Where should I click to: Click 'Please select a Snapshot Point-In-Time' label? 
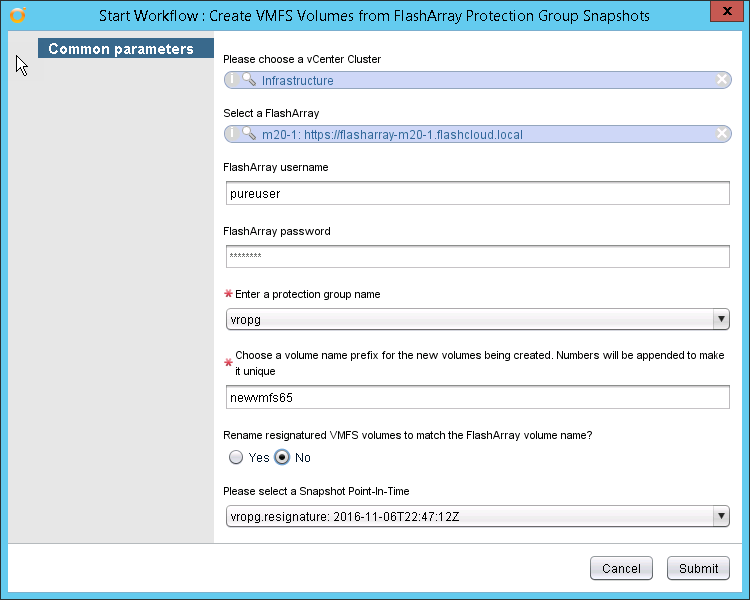pos(316,491)
